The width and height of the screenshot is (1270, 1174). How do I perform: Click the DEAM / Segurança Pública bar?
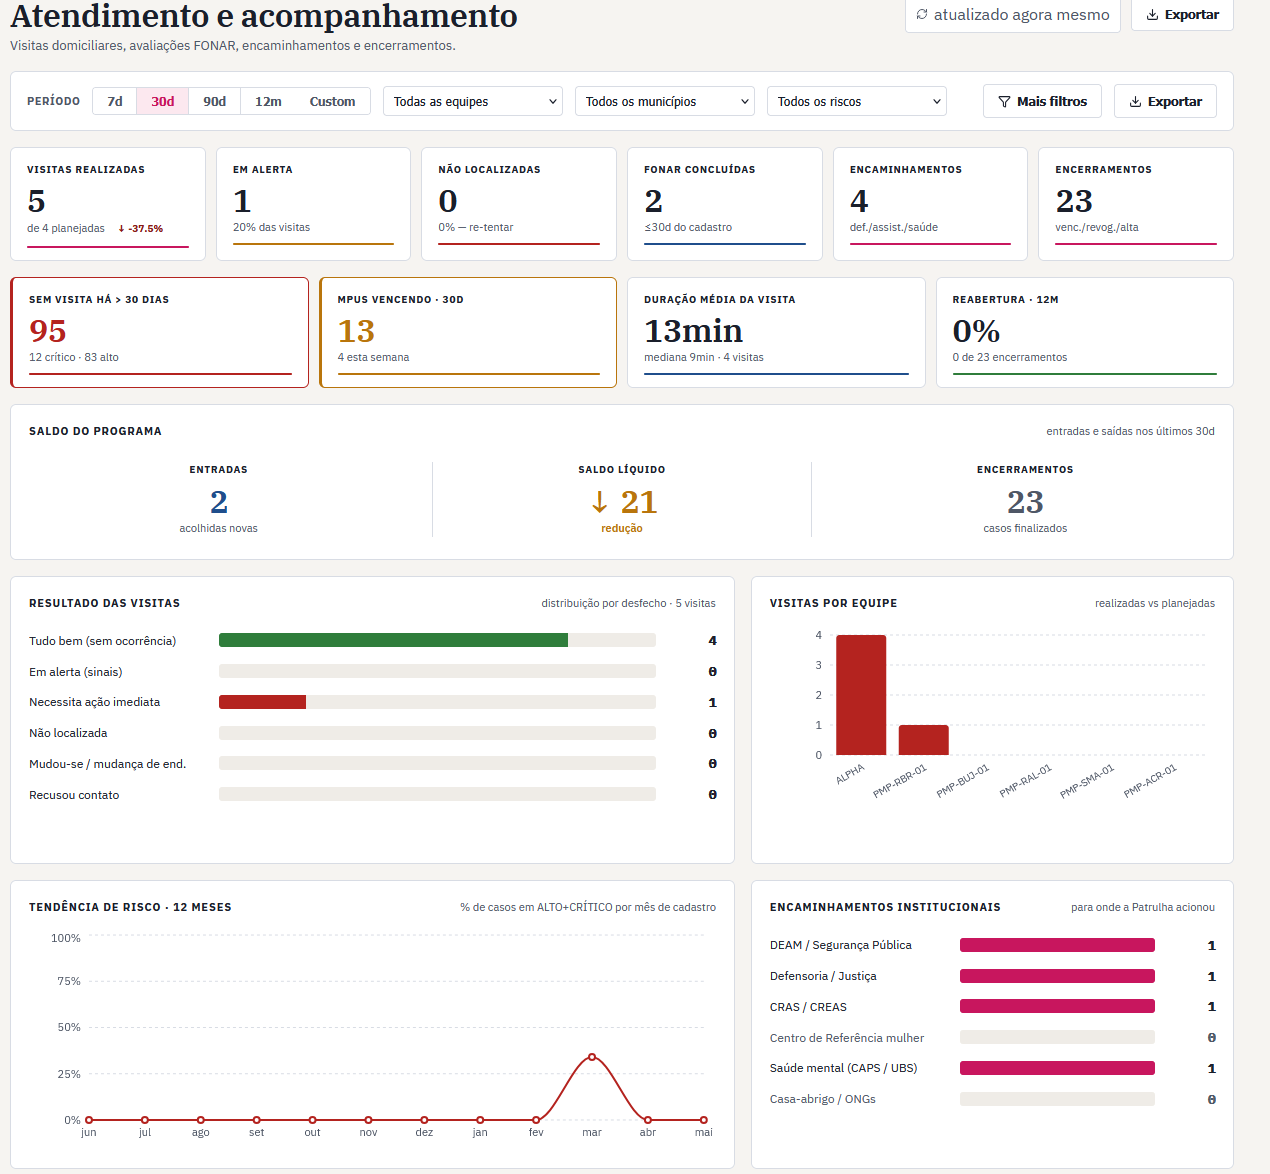pyautogui.click(x=1057, y=945)
